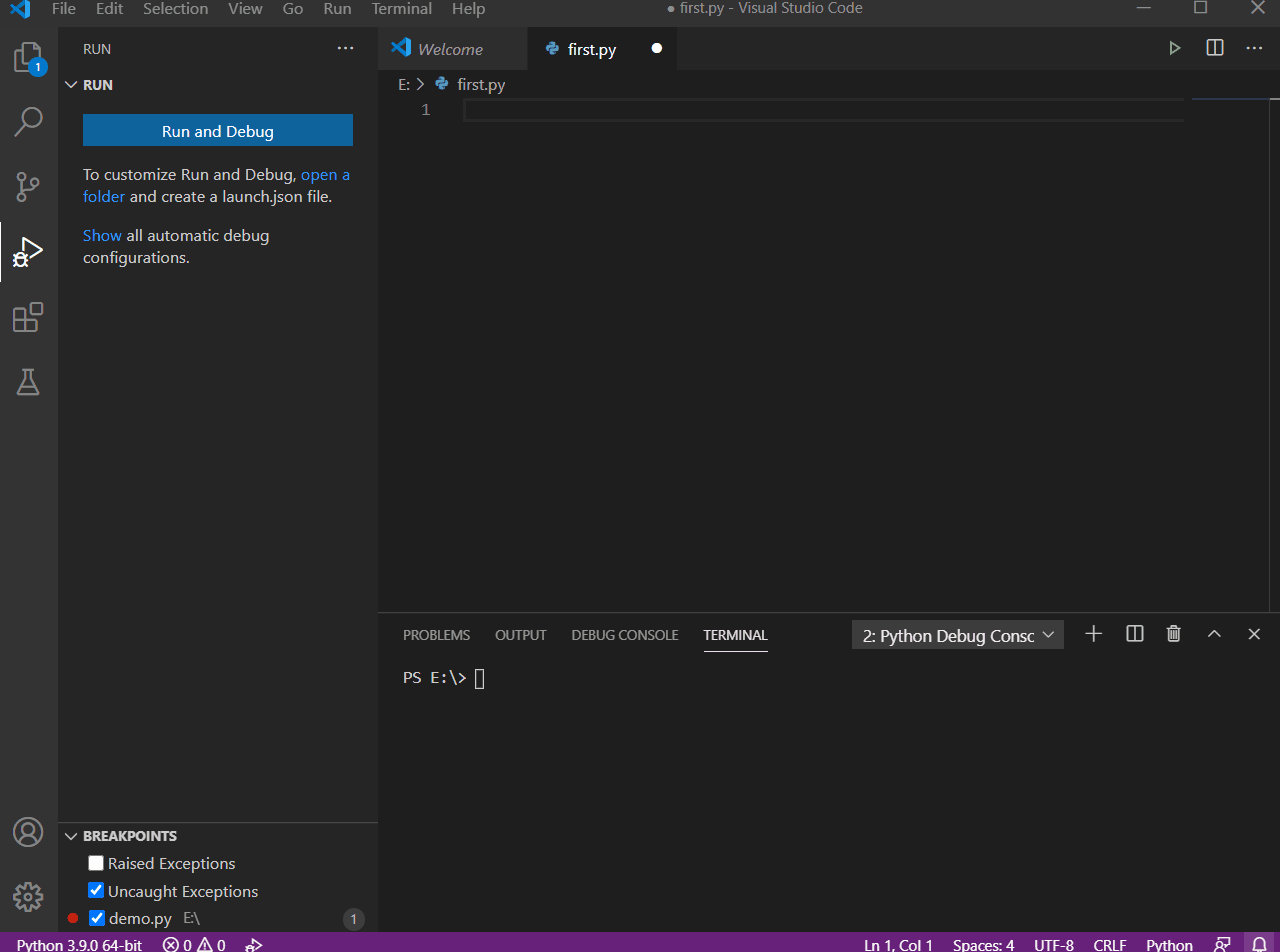Collapse the BREAKPOINTS section
The height and width of the screenshot is (952, 1280).
coord(71,836)
